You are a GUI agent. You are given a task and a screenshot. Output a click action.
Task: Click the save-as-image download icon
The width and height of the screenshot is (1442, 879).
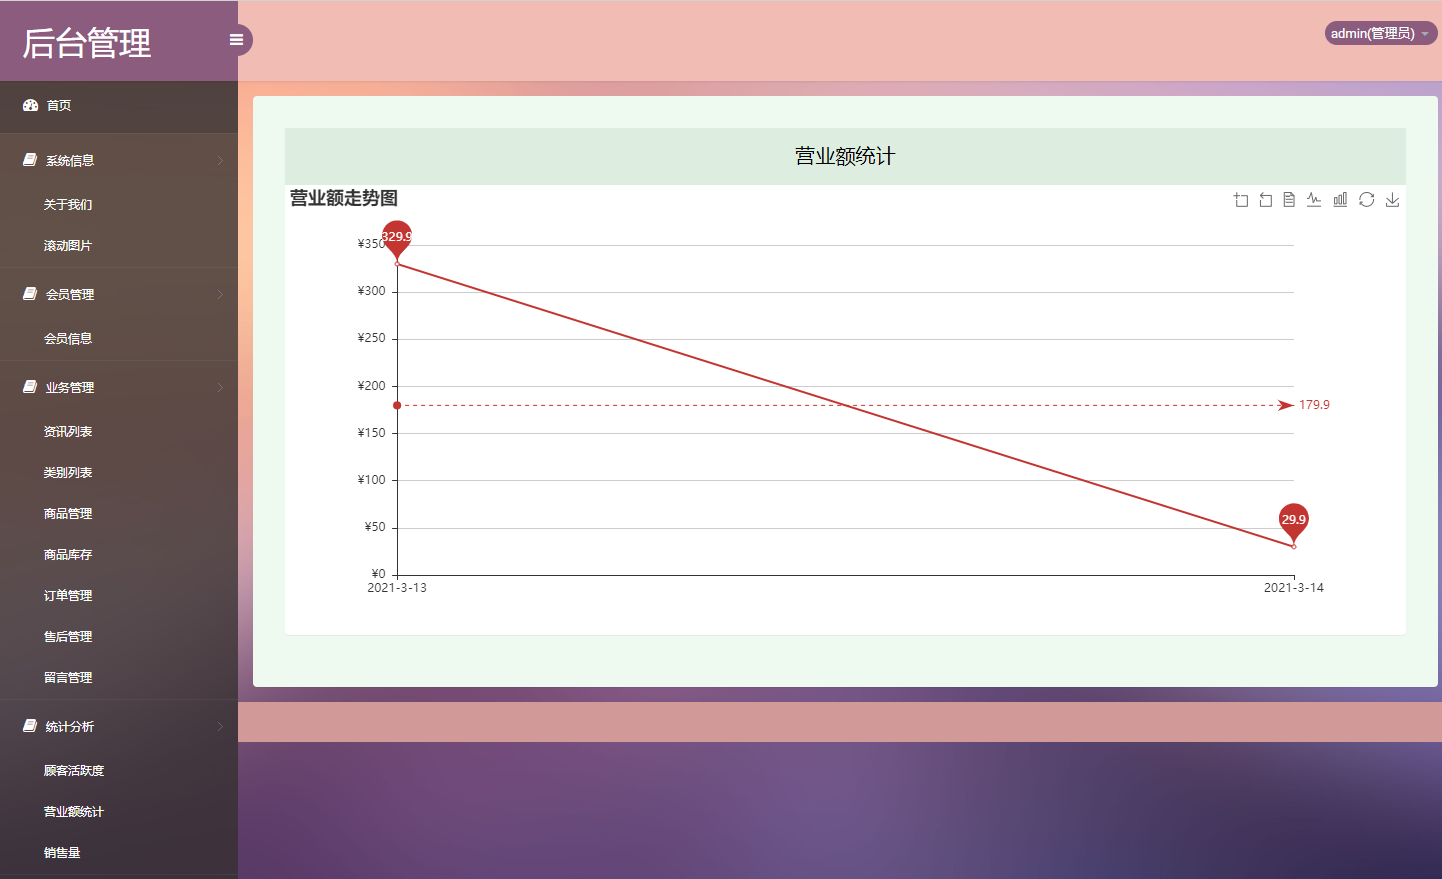1392,199
